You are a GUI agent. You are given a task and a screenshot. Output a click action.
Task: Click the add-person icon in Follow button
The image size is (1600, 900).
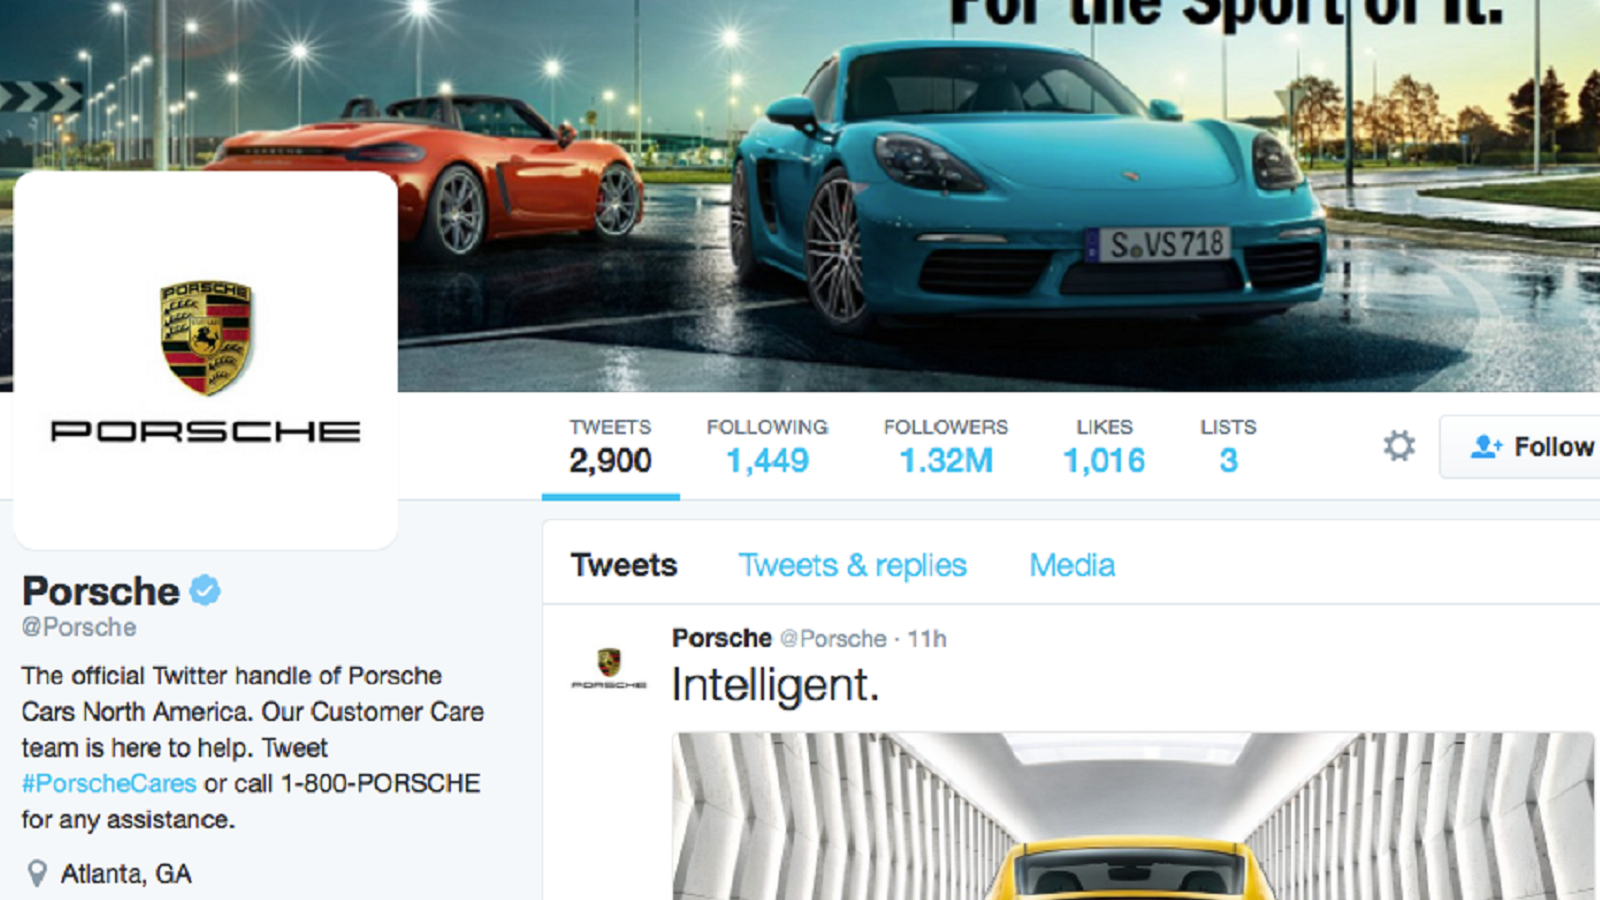(1486, 446)
